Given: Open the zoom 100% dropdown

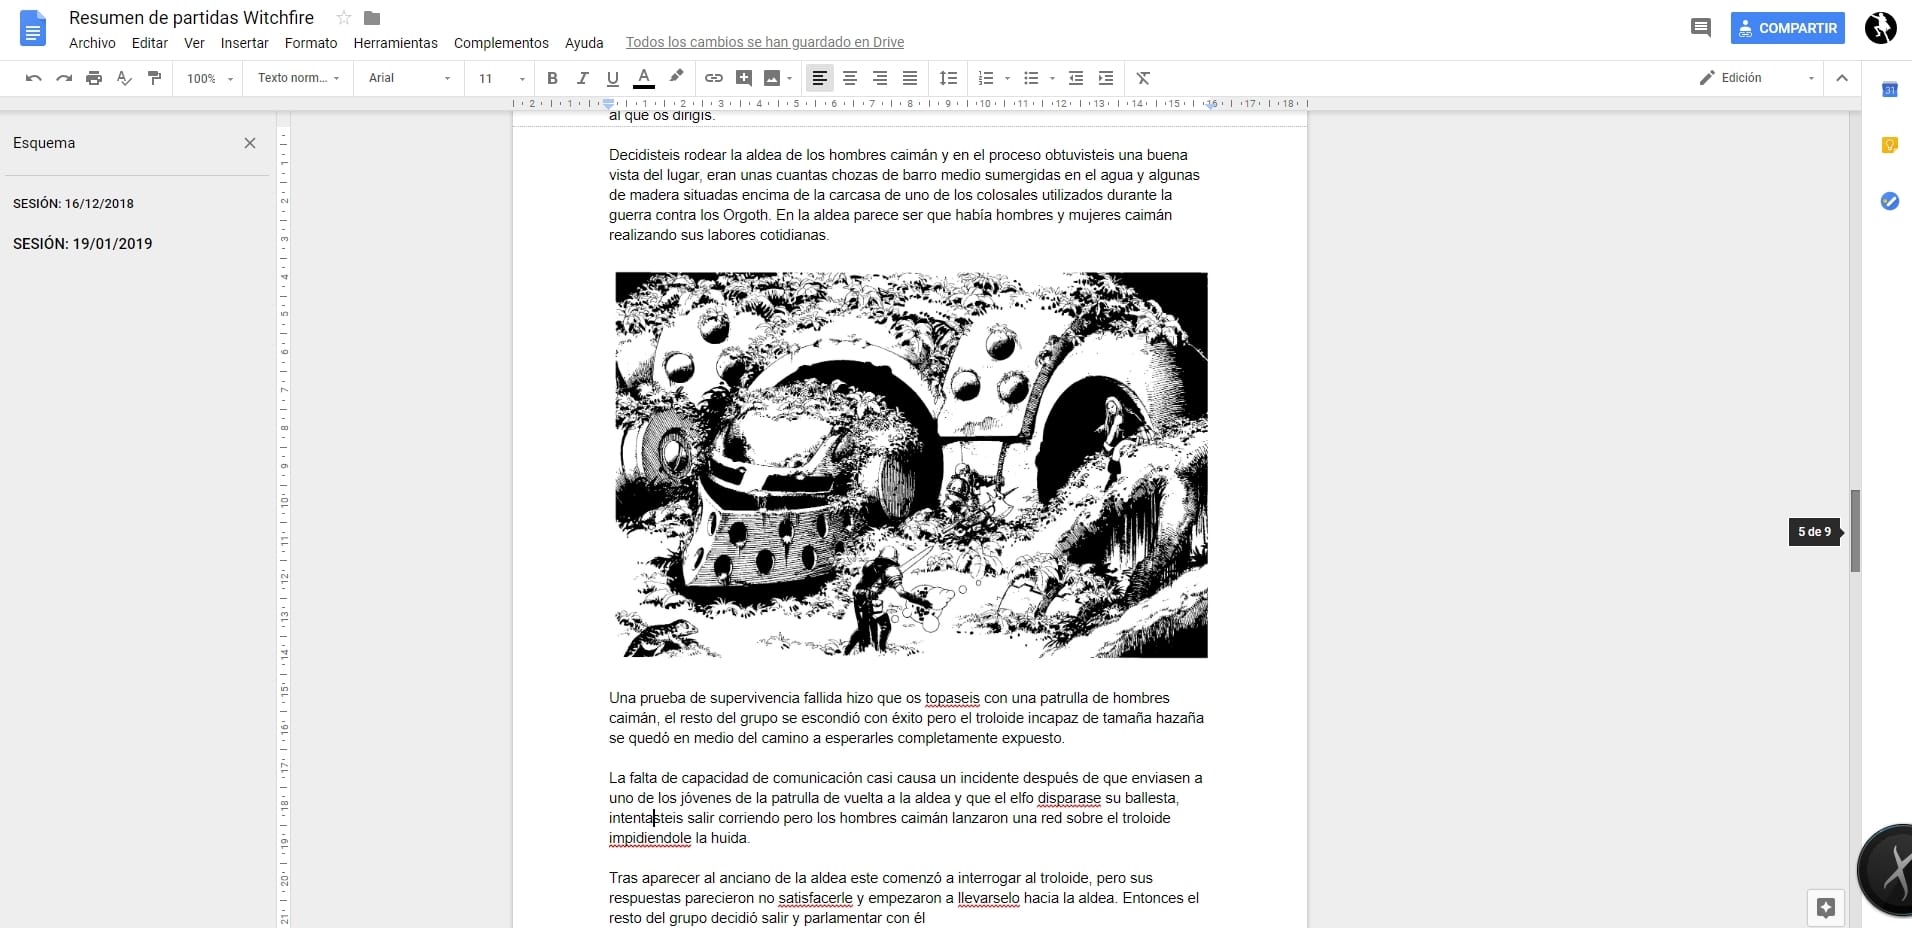Looking at the screenshot, I should click(210, 78).
